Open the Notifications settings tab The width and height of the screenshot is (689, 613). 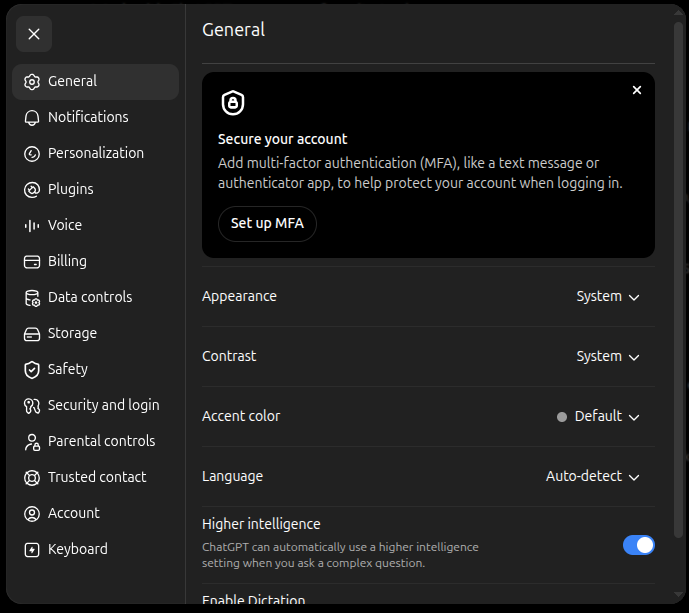click(x=95, y=117)
